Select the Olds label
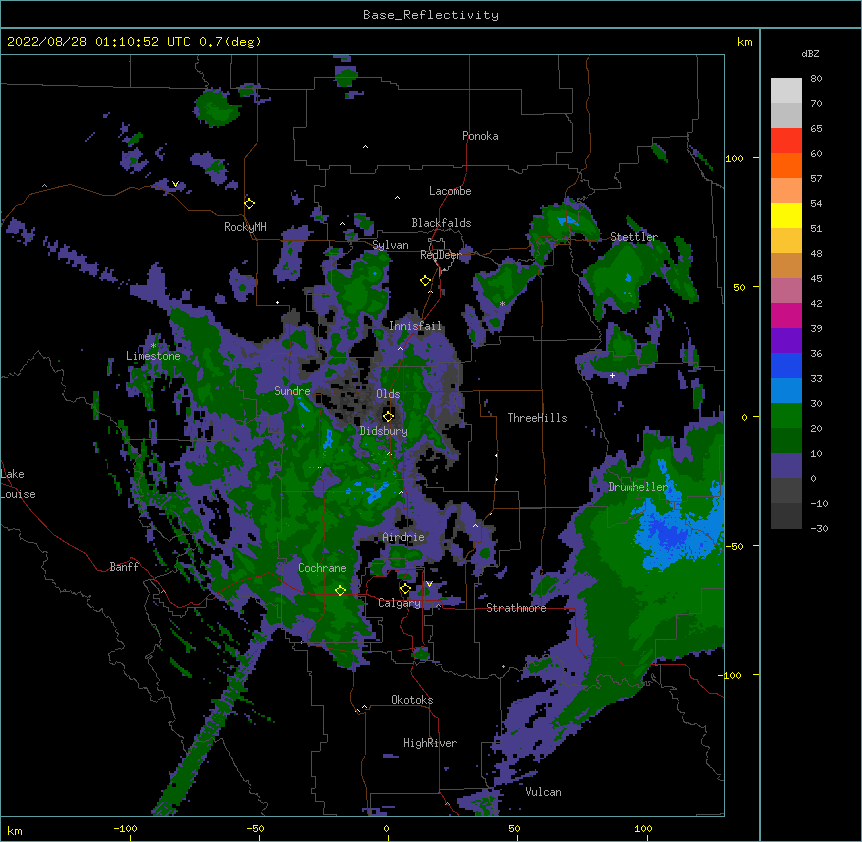862x842 pixels. pyautogui.click(x=388, y=394)
